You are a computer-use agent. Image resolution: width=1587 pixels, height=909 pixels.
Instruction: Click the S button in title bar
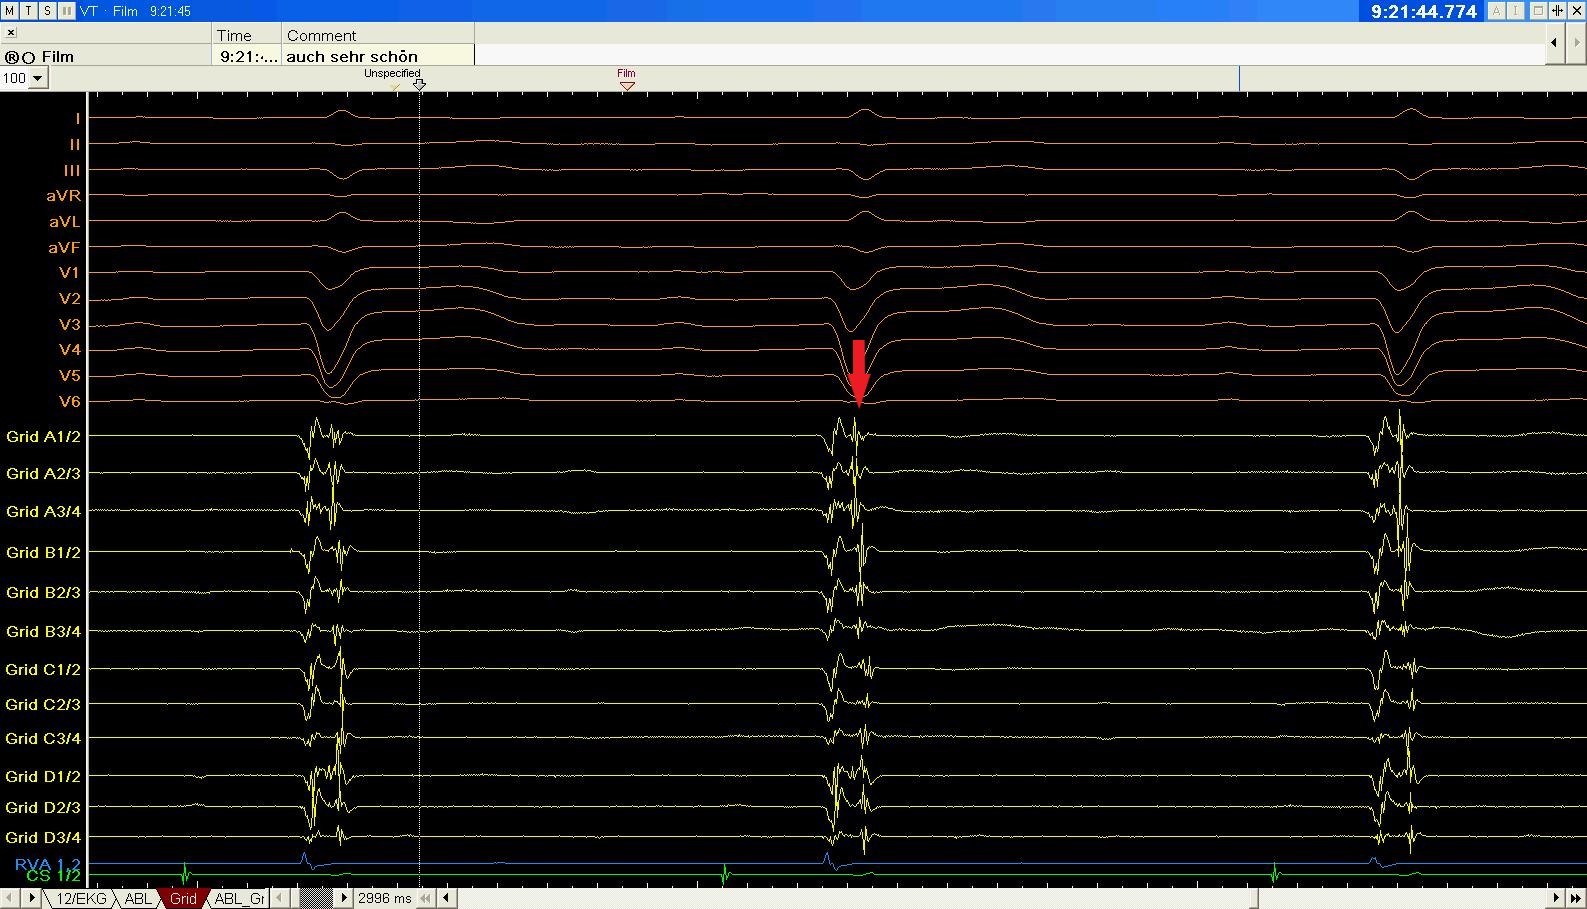pos(47,11)
